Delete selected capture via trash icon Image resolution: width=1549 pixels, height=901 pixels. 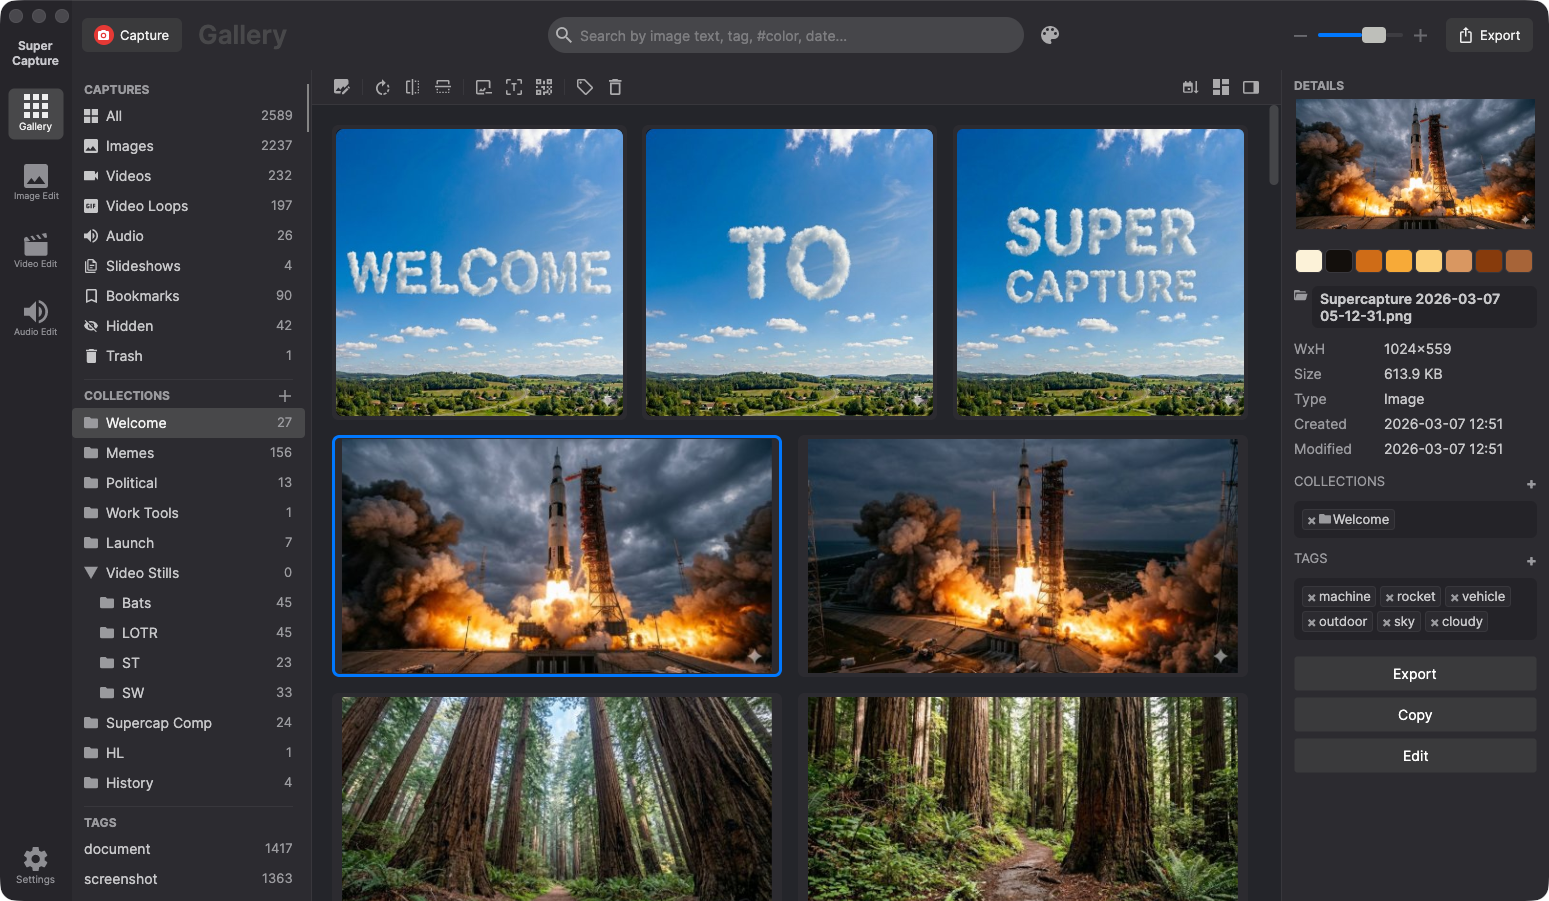coord(615,87)
